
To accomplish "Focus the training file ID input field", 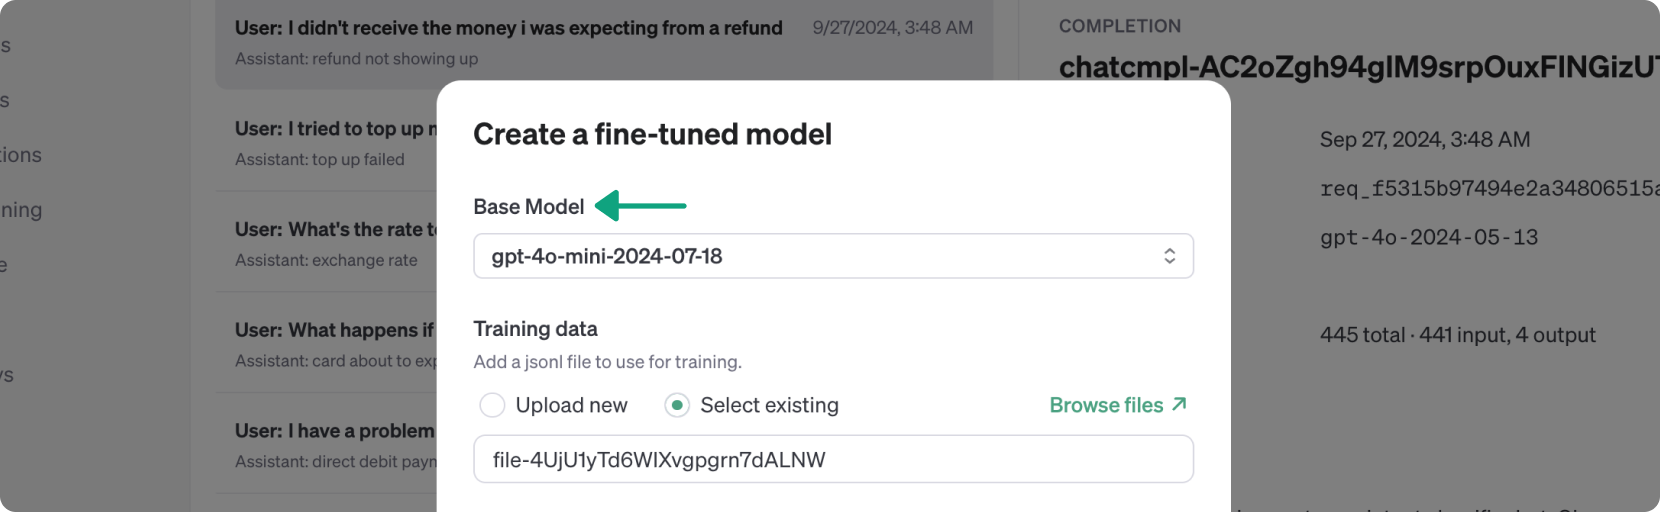I will pyautogui.click(x=832, y=460).
